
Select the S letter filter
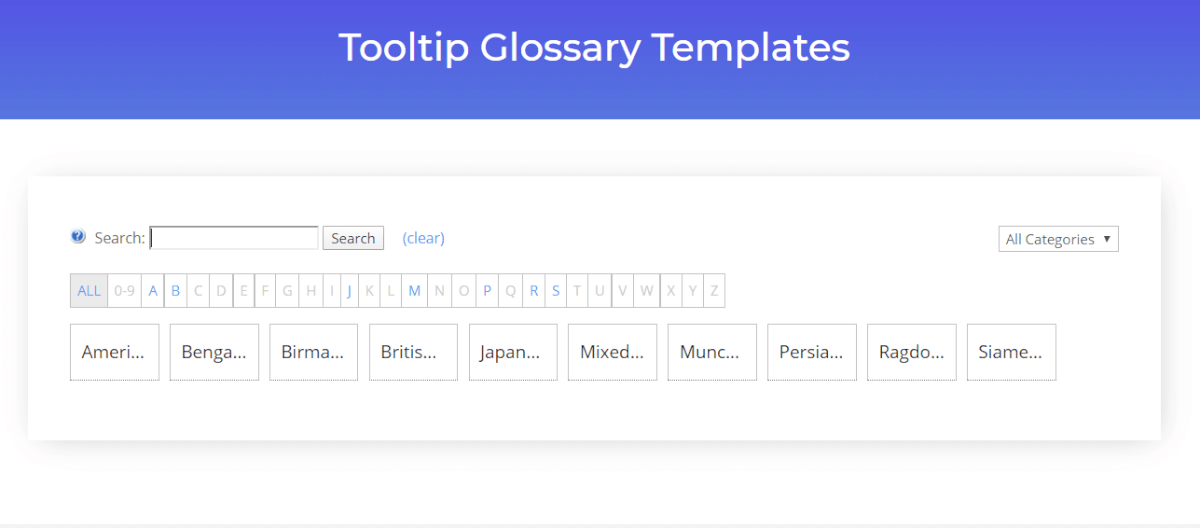pyautogui.click(x=556, y=291)
